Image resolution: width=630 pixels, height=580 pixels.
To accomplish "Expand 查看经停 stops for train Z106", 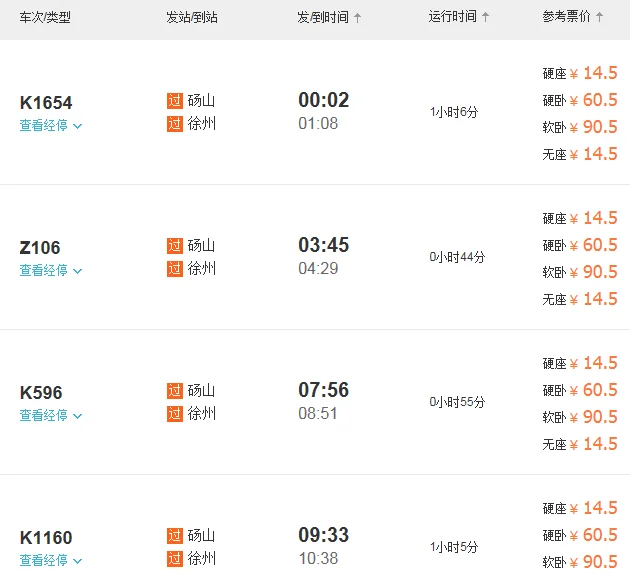I will tap(51, 271).
